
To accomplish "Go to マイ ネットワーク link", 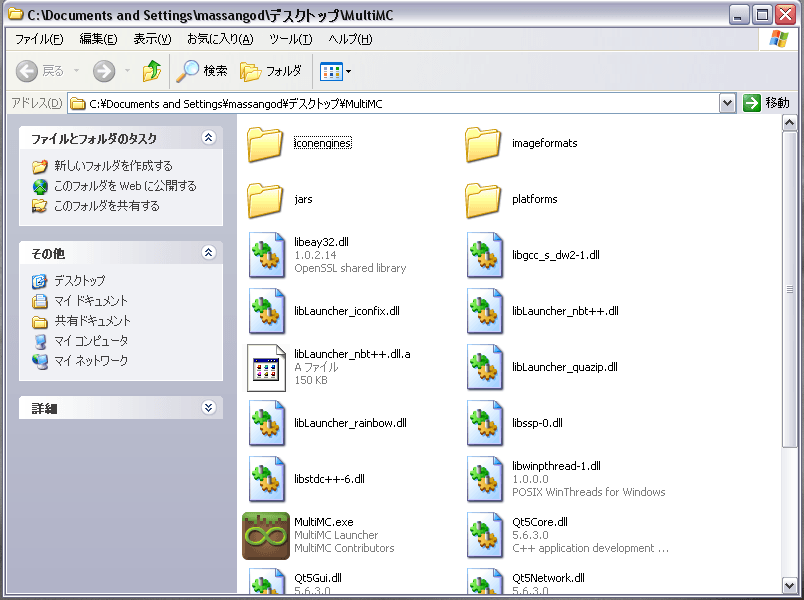I will point(91,361).
